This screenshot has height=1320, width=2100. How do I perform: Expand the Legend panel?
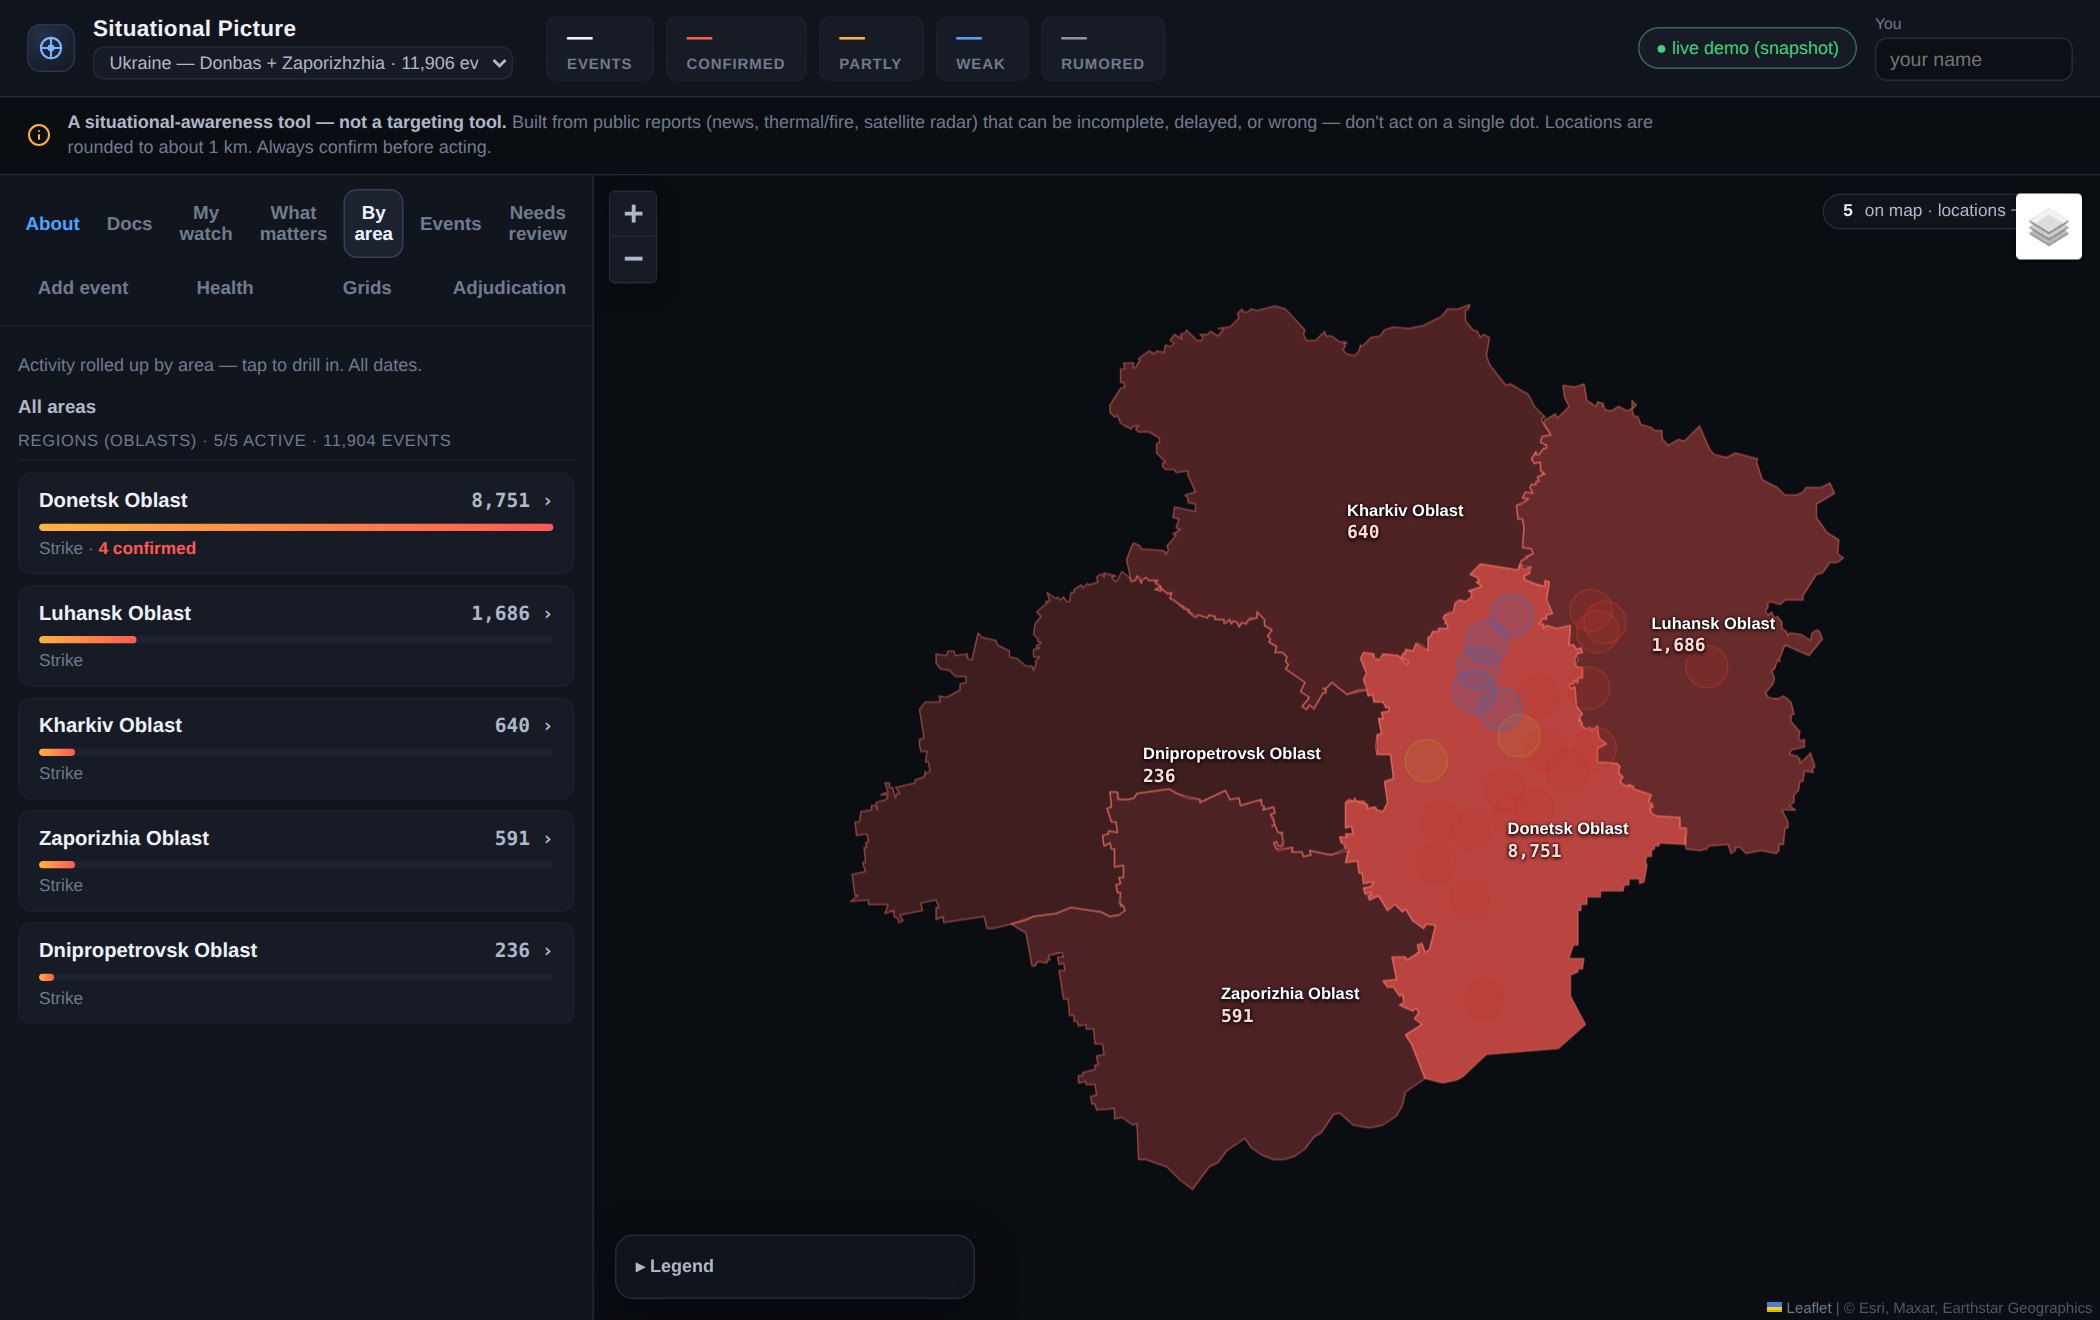pyautogui.click(x=794, y=1266)
